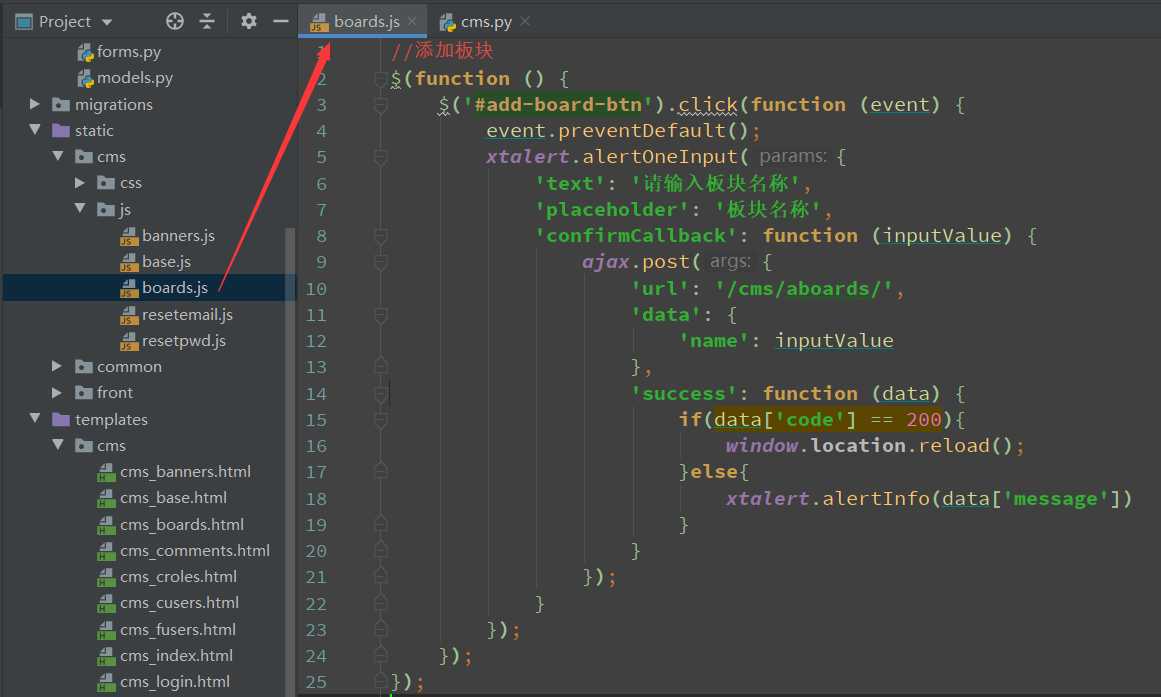The image size is (1161, 697).
Task: Expand the css folder
Action: click(x=80, y=183)
